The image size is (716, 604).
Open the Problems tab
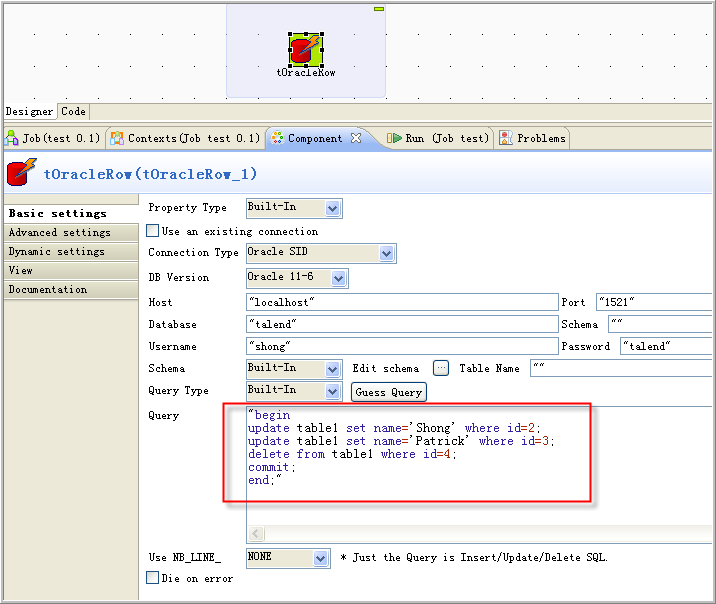[533, 138]
